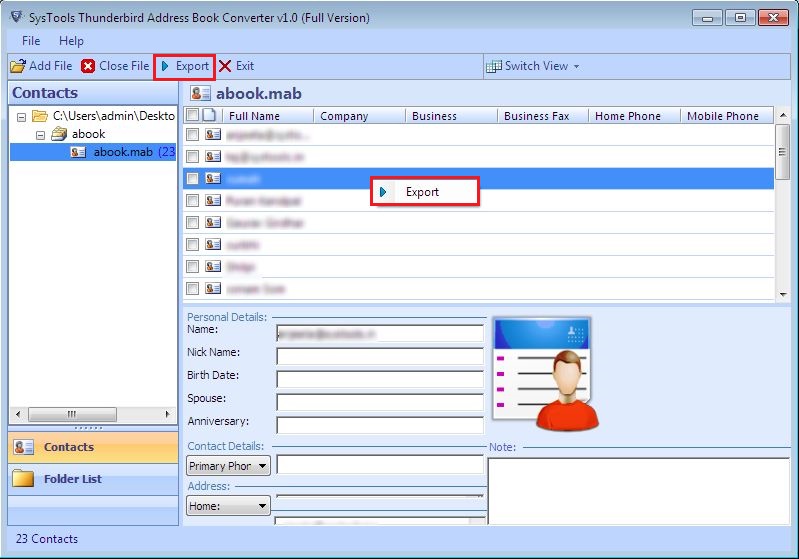Click the contact list scroll down arrow
Screen dimensions: 799x559
tap(783, 294)
